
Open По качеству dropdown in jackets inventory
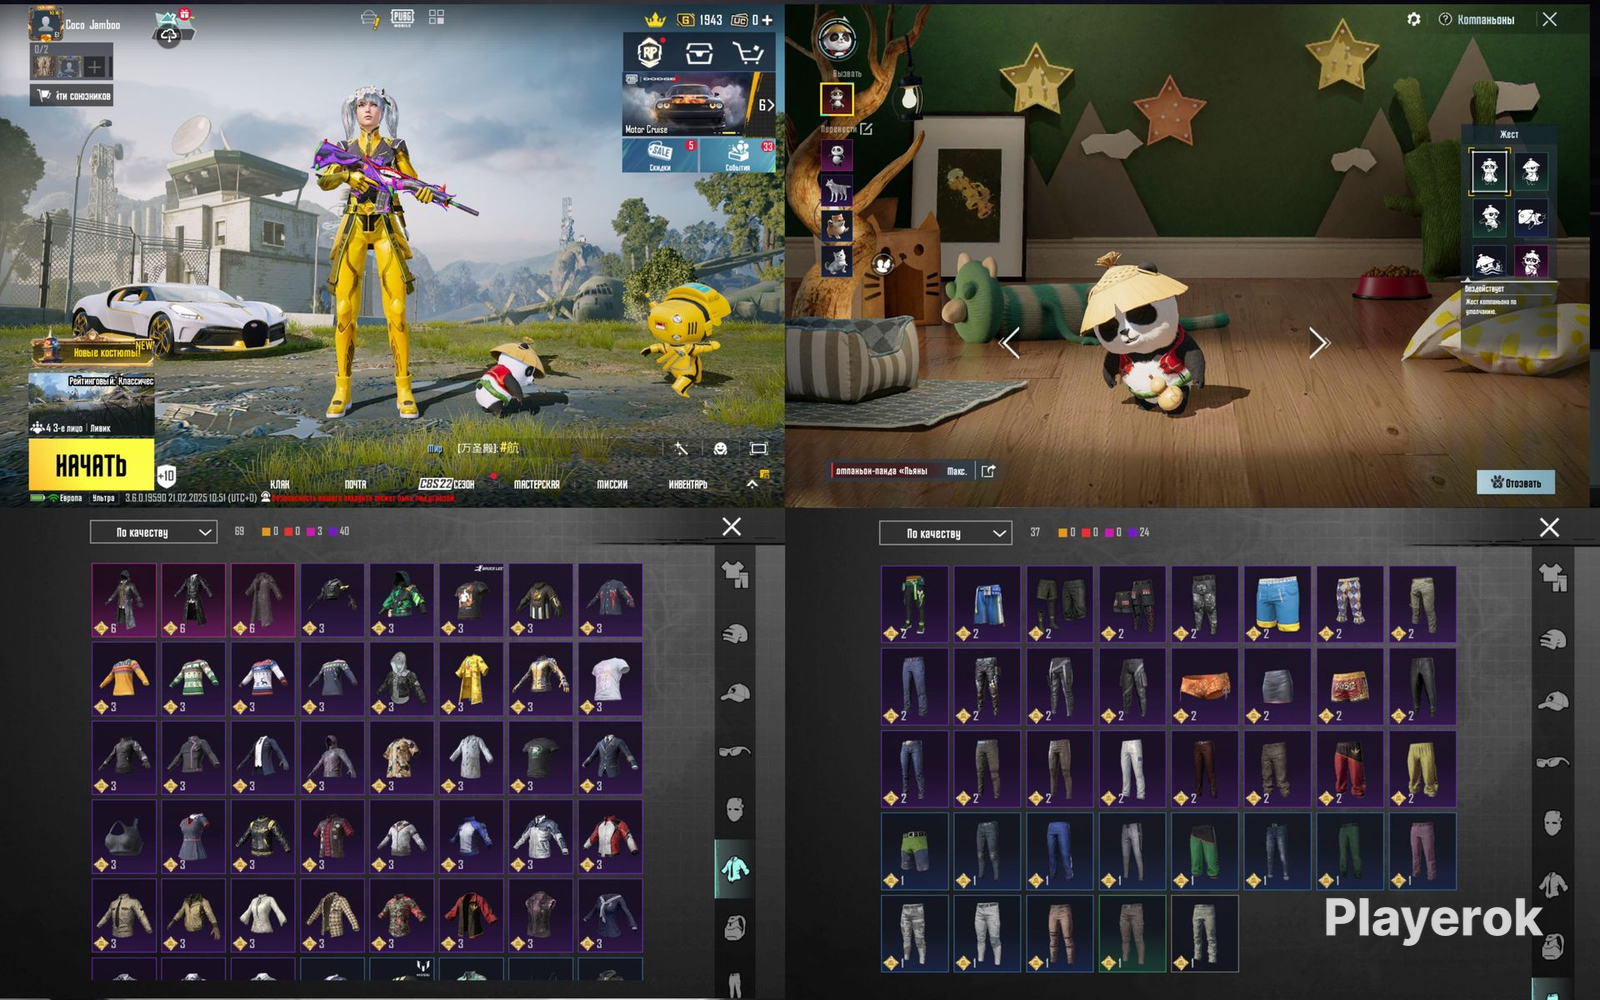coord(153,532)
